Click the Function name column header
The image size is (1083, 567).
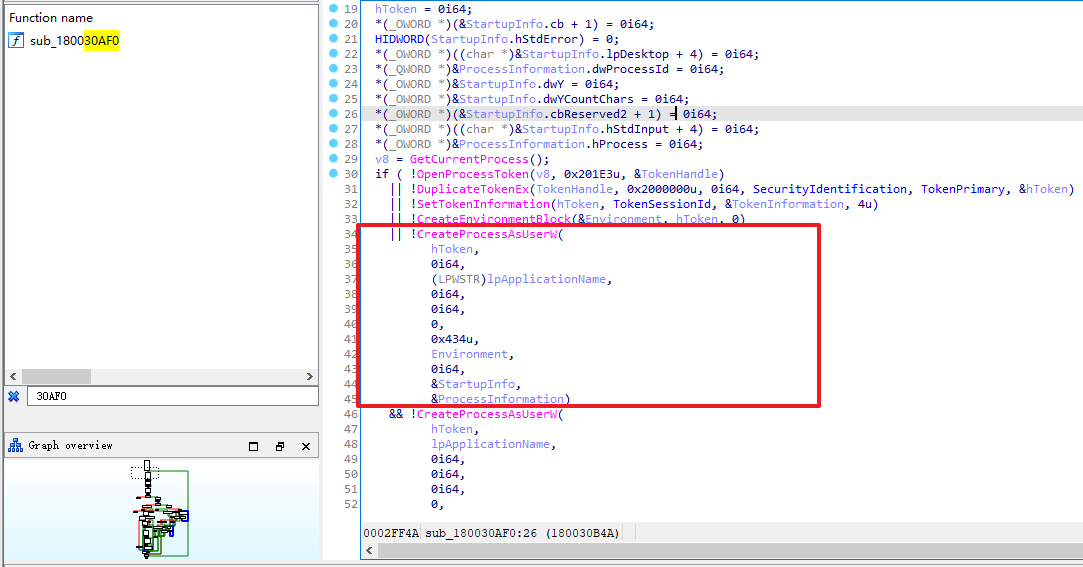pos(50,18)
